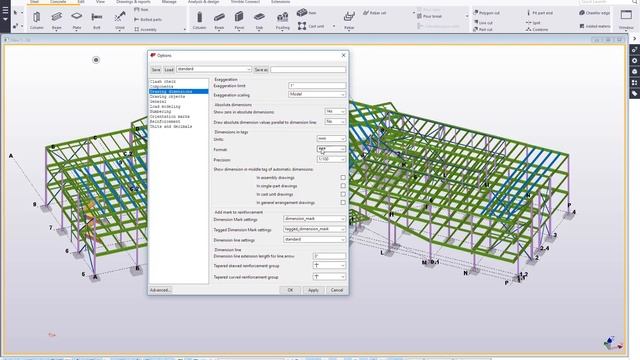Click the Exaggeration limit input field
The width and height of the screenshot is (640, 360).
pyautogui.click(x=317, y=86)
